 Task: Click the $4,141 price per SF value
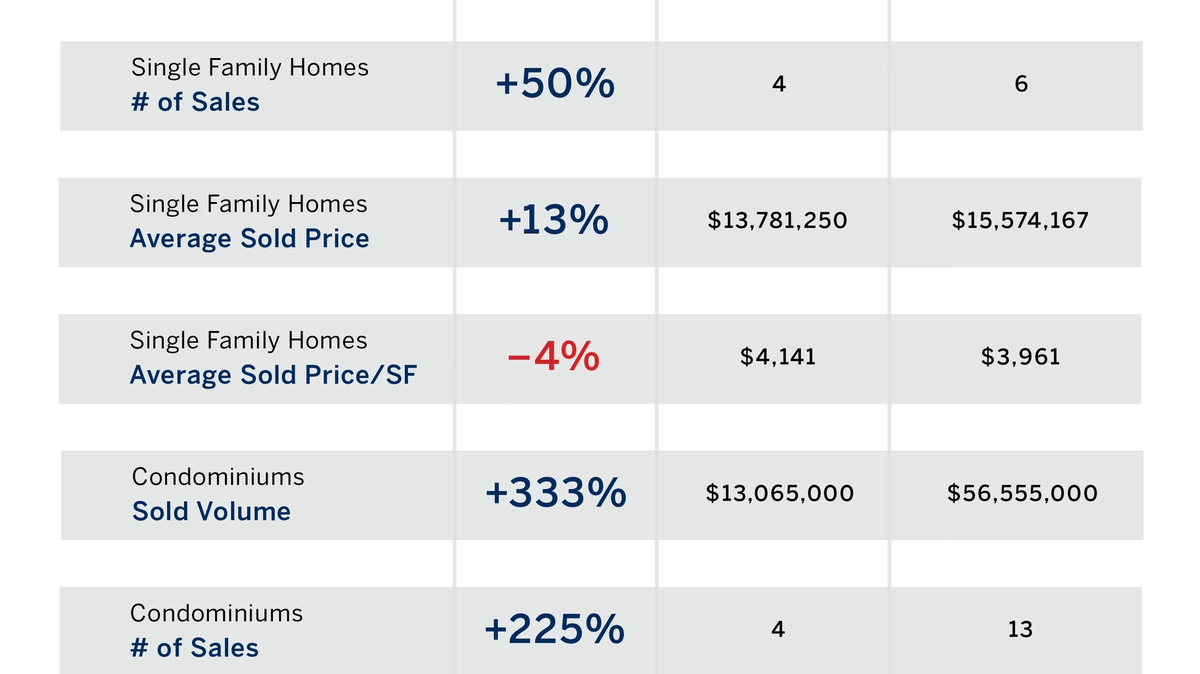[x=778, y=357]
